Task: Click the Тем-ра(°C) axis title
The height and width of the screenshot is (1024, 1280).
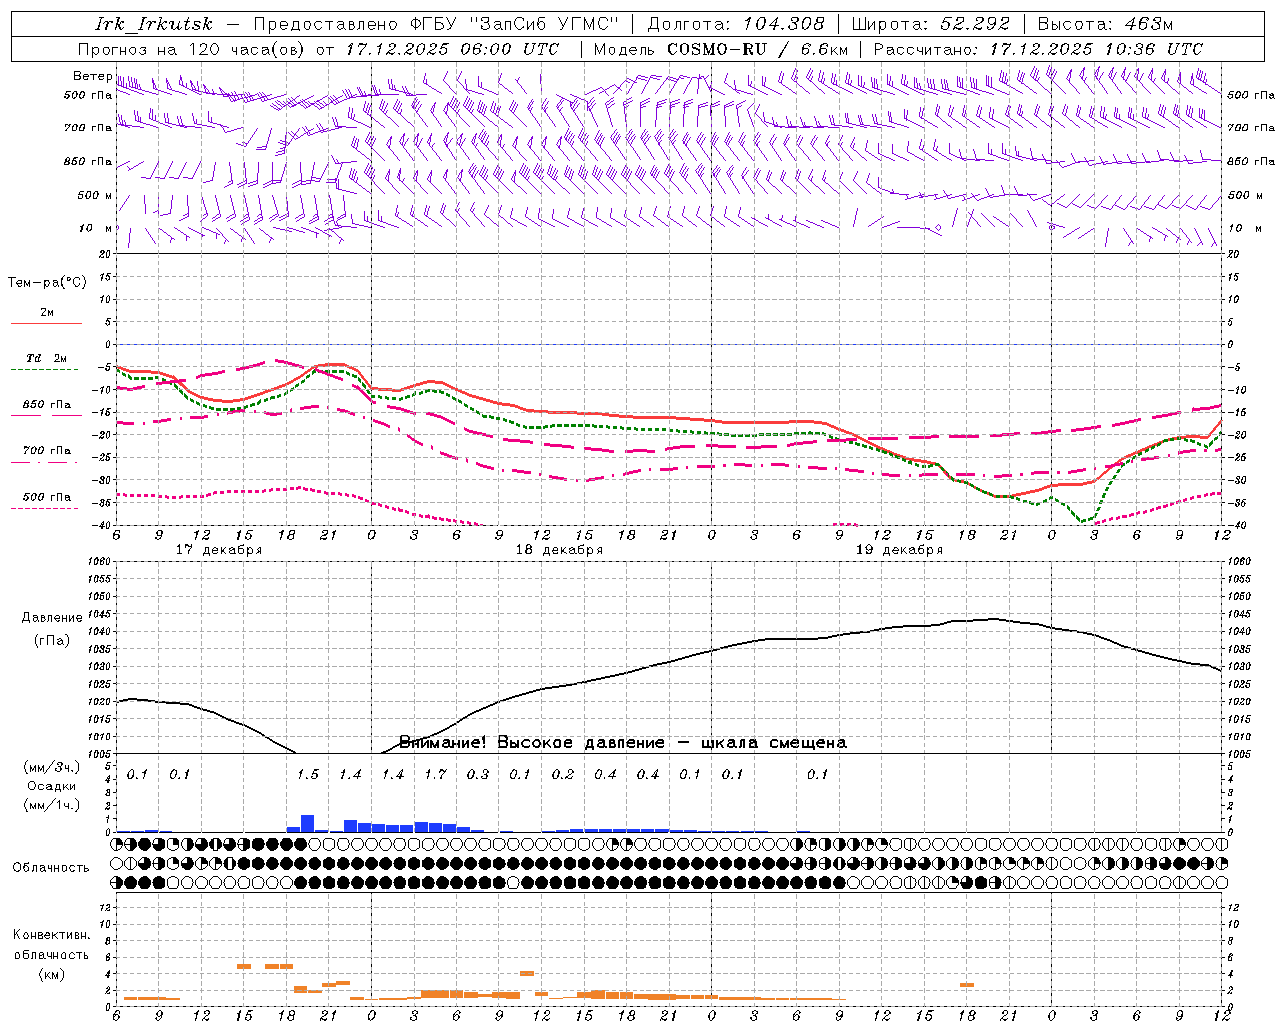Action: point(47,283)
